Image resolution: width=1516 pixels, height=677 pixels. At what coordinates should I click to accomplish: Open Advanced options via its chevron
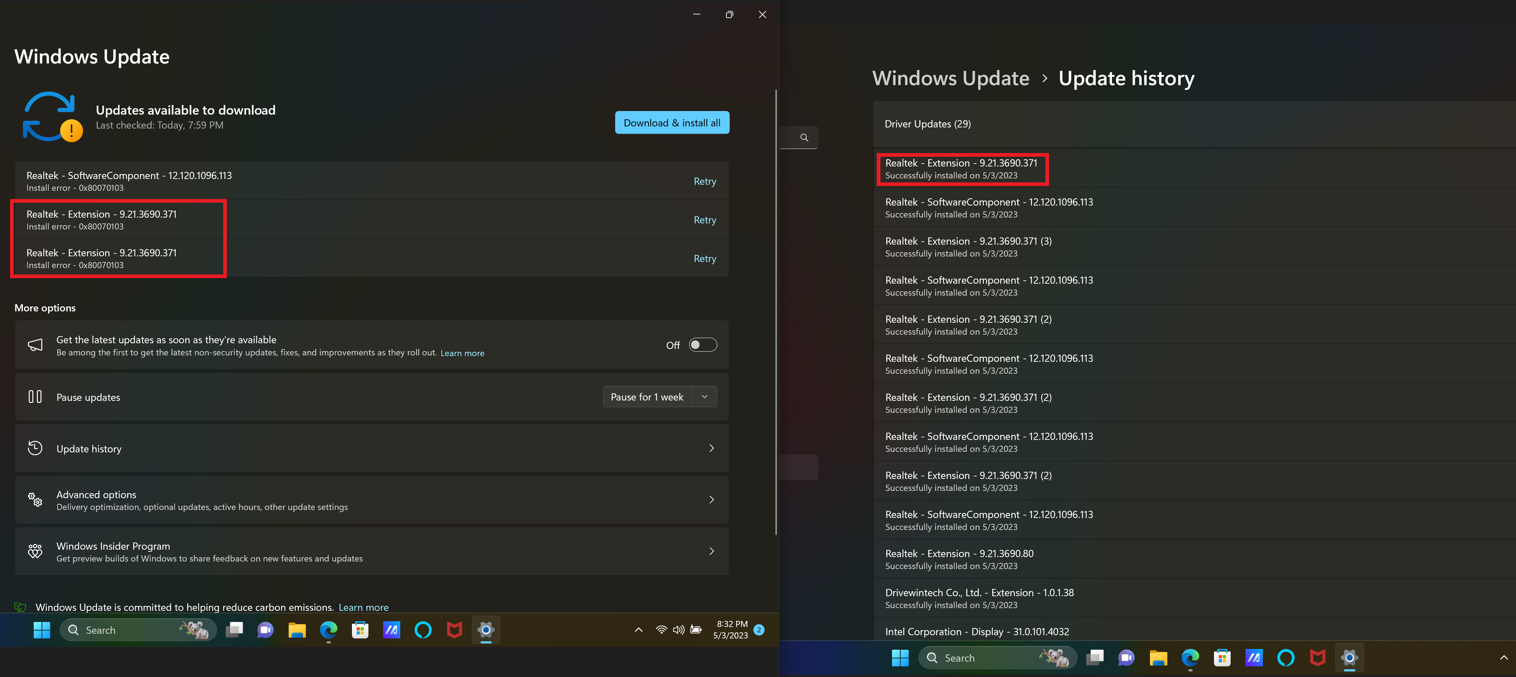click(x=712, y=500)
